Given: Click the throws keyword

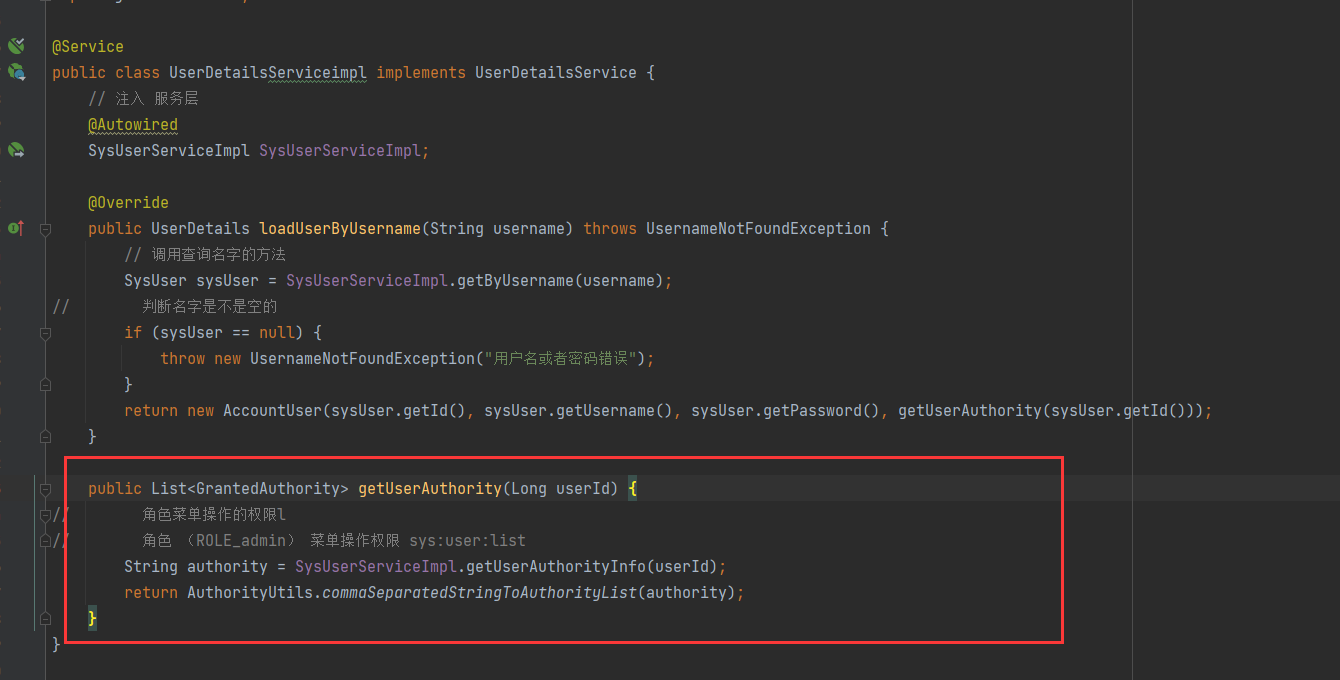Looking at the screenshot, I should 610,229.
